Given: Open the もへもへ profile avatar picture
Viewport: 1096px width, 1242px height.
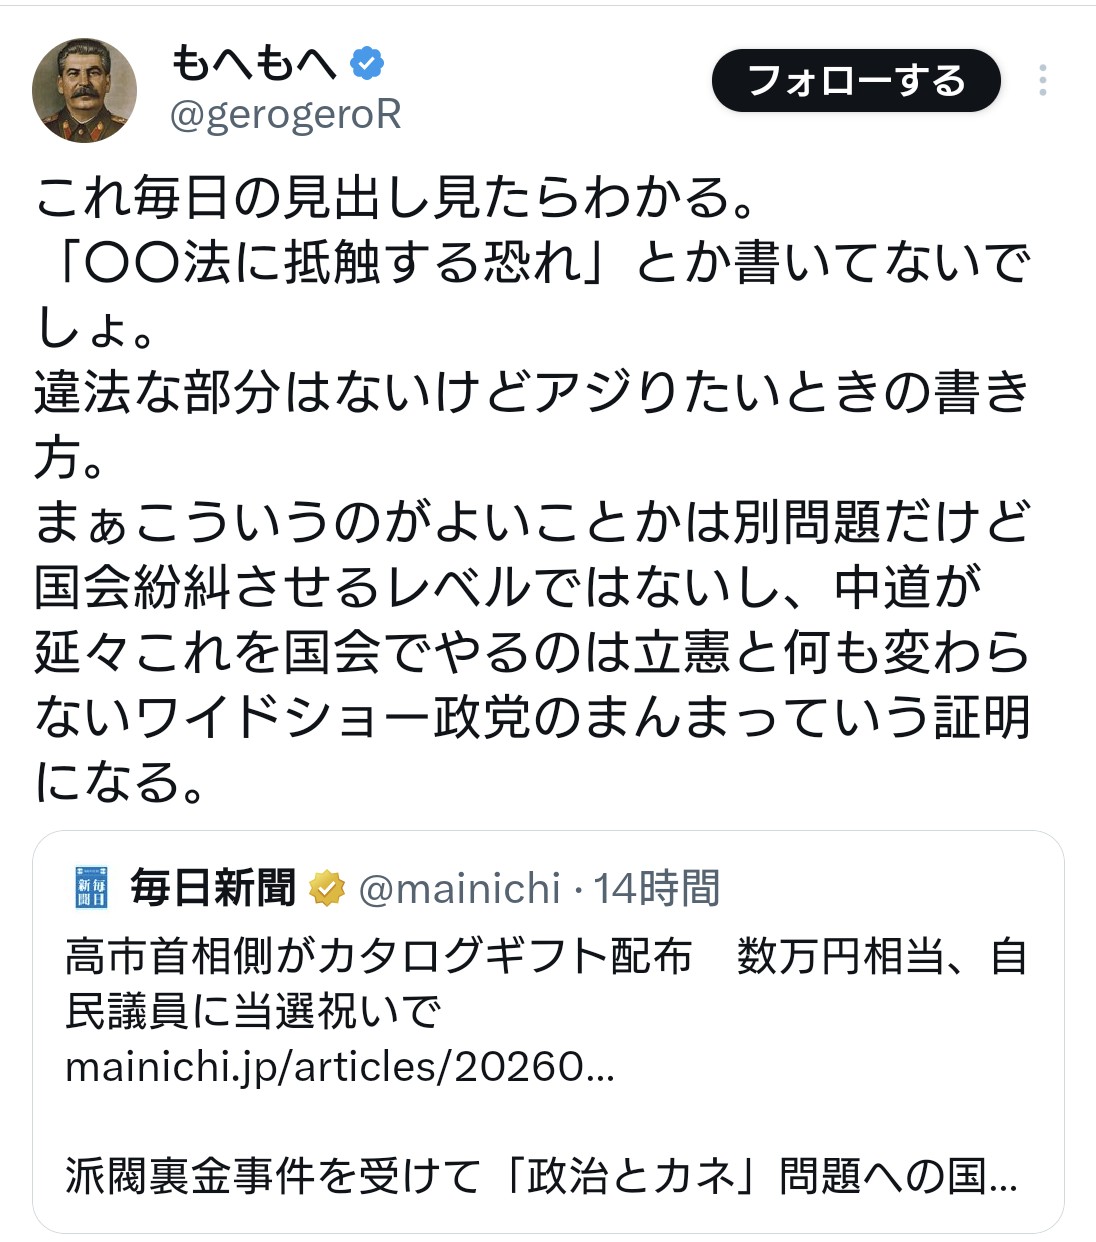Looking at the screenshot, I should (x=84, y=90).
